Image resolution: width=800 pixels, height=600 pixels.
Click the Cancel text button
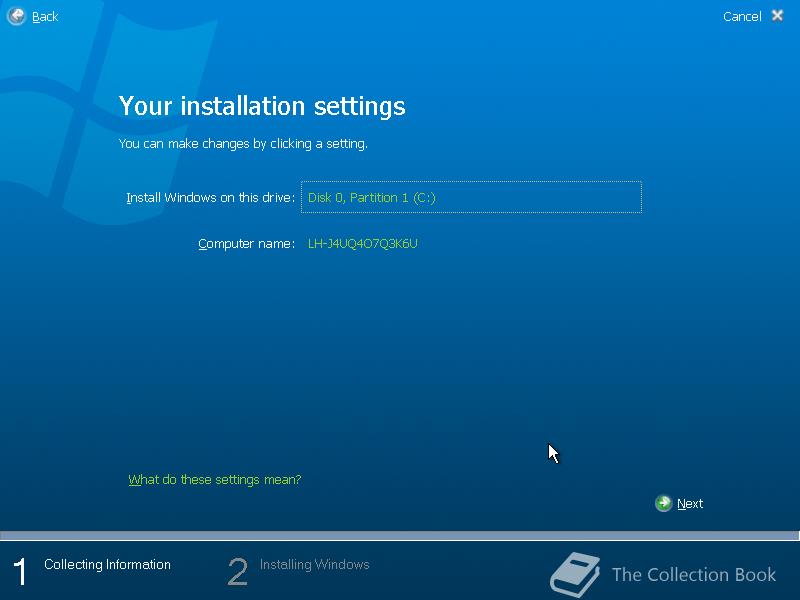[742, 16]
